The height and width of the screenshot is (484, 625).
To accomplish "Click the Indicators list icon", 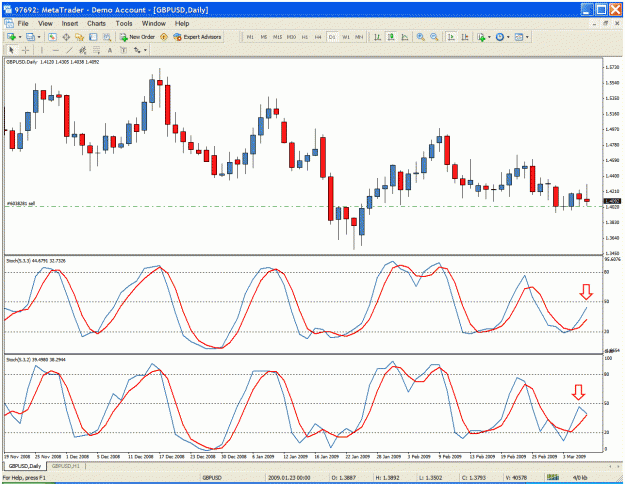I will pos(481,37).
